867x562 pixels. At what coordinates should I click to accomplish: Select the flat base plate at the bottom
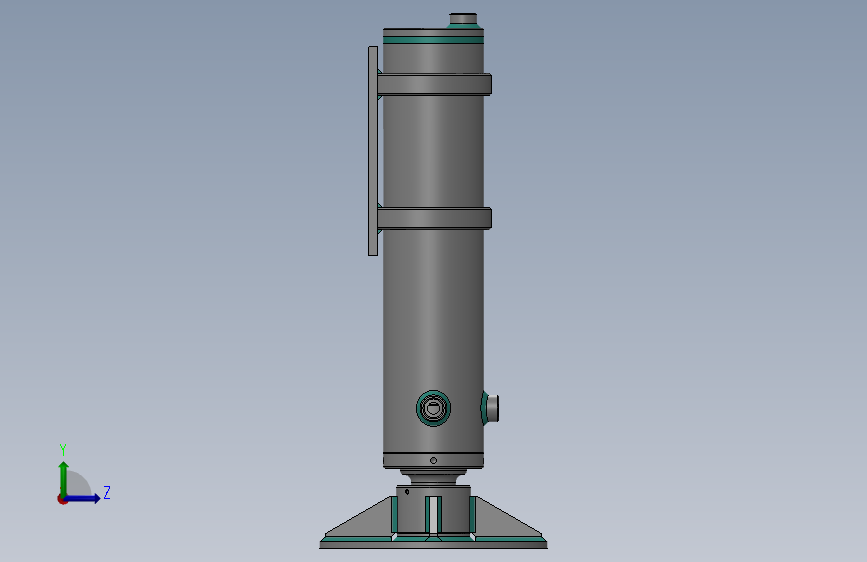[434, 545]
